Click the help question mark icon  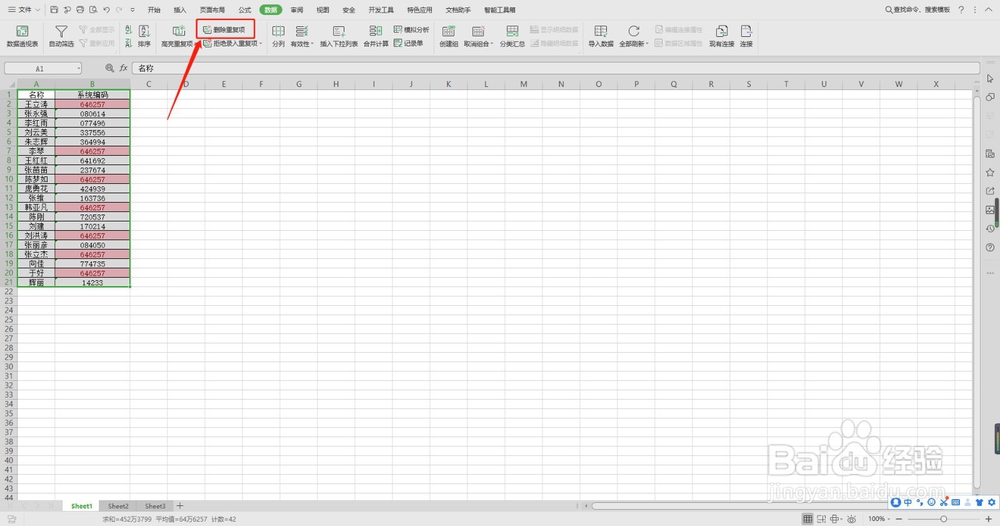[961, 10]
